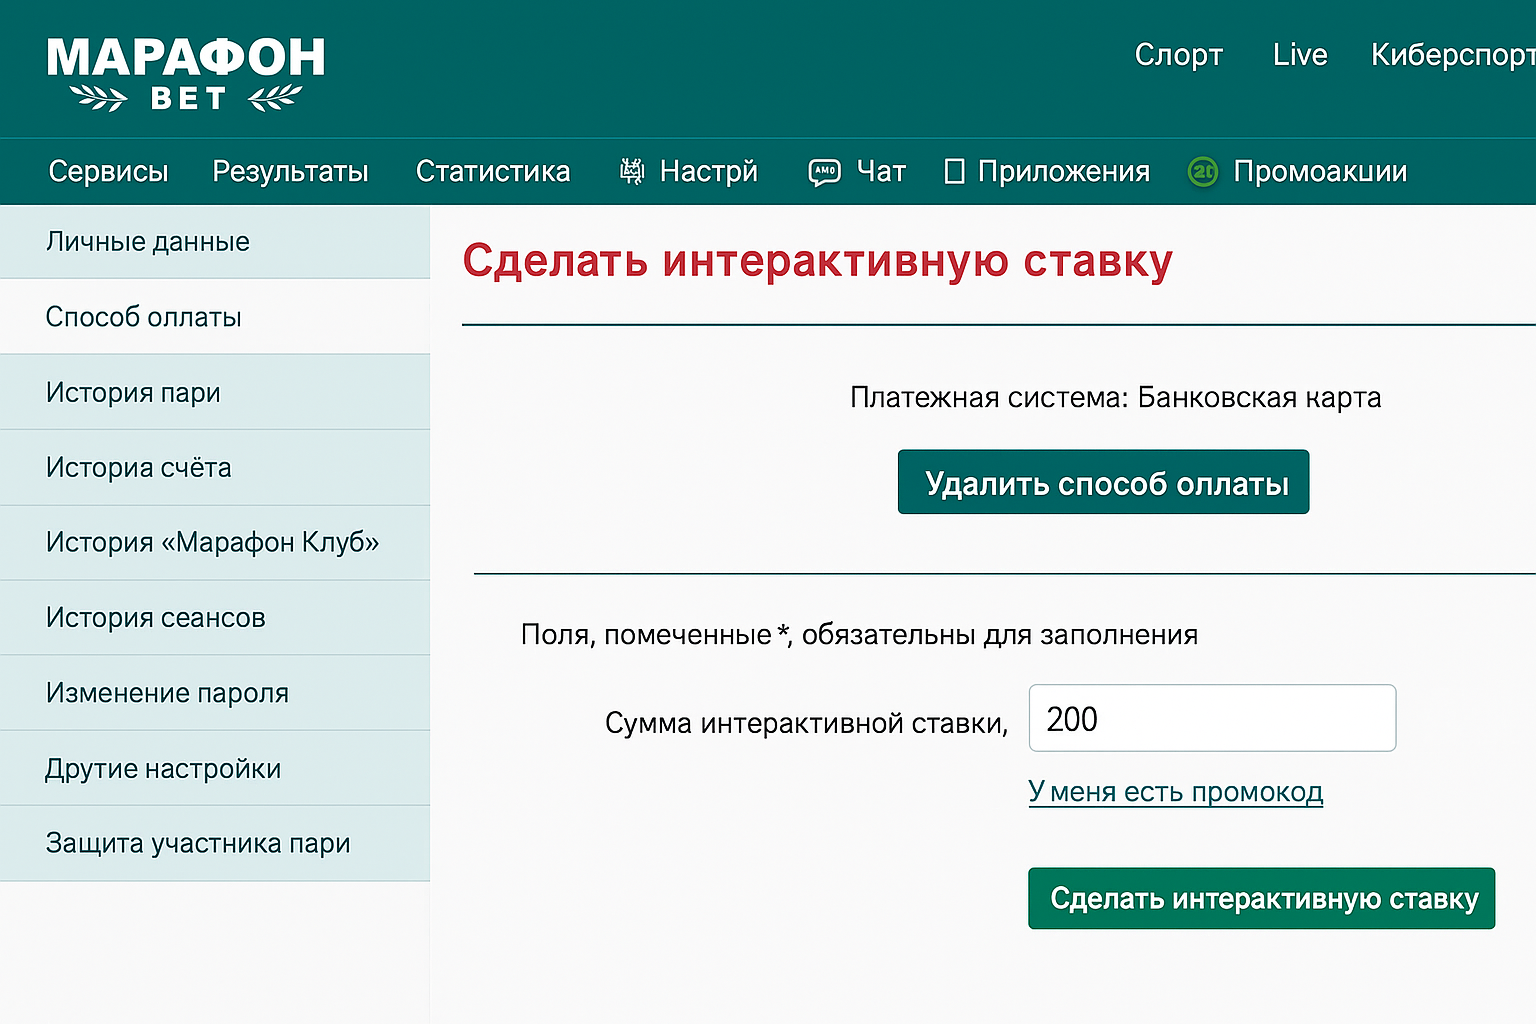
Task: Click the stake amount field showing 200
Action: 1211,718
